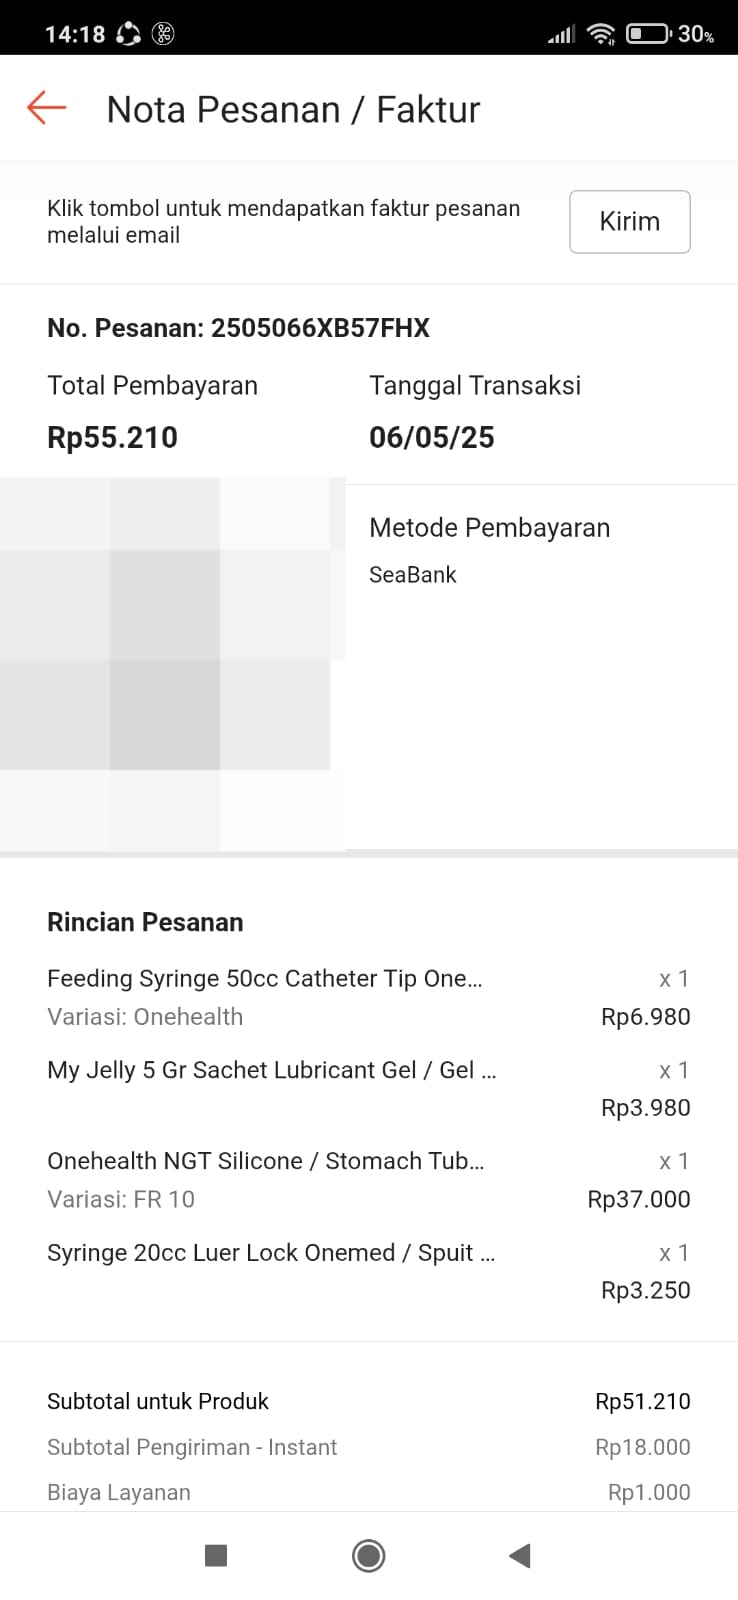The width and height of the screenshot is (738, 1600).
Task: Select Onehealth NGT Silicone Stomach Tube item
Action: click(265, 1161)
